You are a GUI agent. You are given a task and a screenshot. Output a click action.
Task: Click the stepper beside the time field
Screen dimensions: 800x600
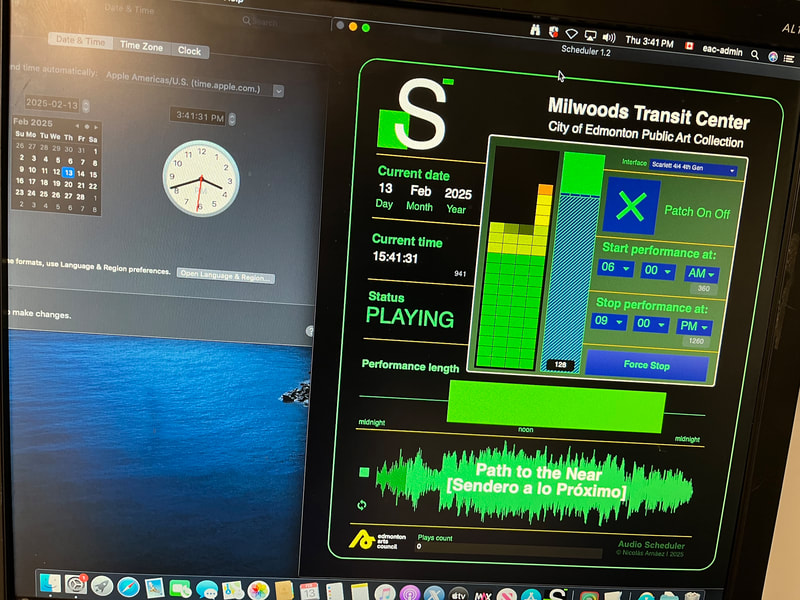point(232,119)
